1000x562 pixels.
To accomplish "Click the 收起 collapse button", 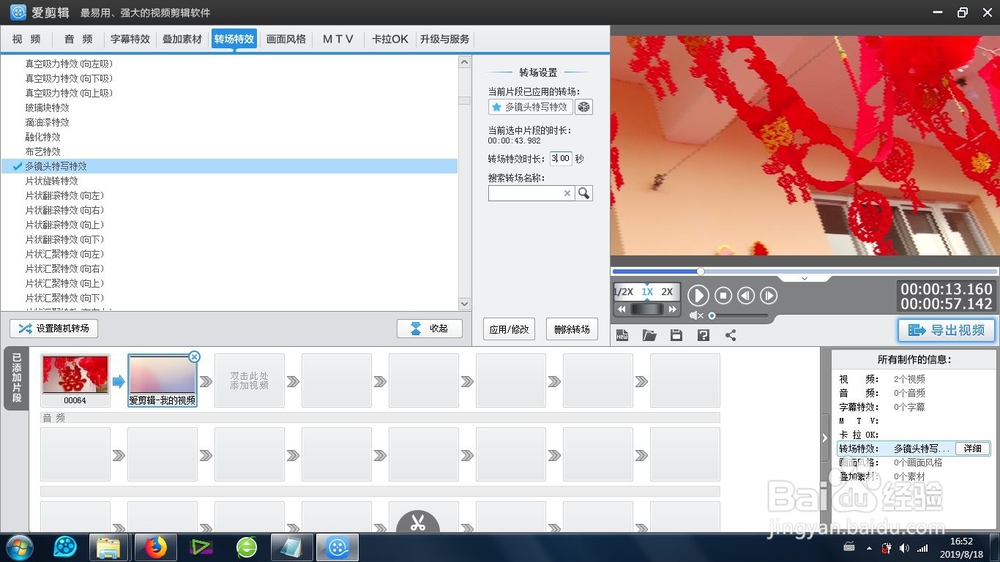I will (429, 329).
